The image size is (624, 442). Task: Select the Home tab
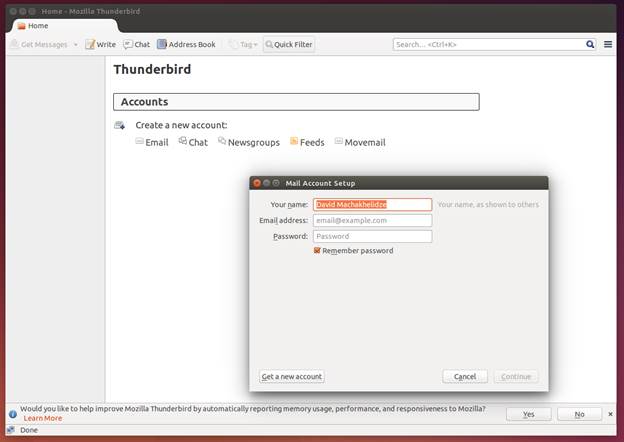coord(65,26)
